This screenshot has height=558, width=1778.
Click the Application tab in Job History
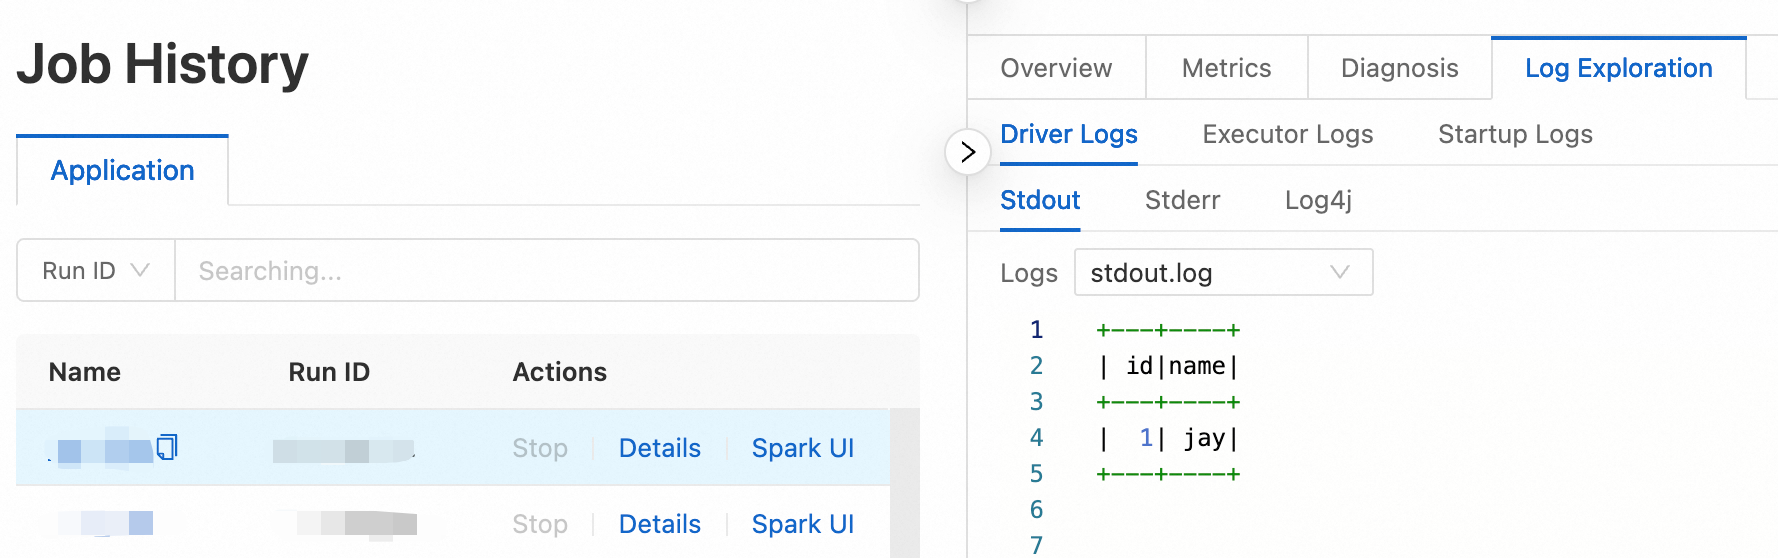[122, 171]
